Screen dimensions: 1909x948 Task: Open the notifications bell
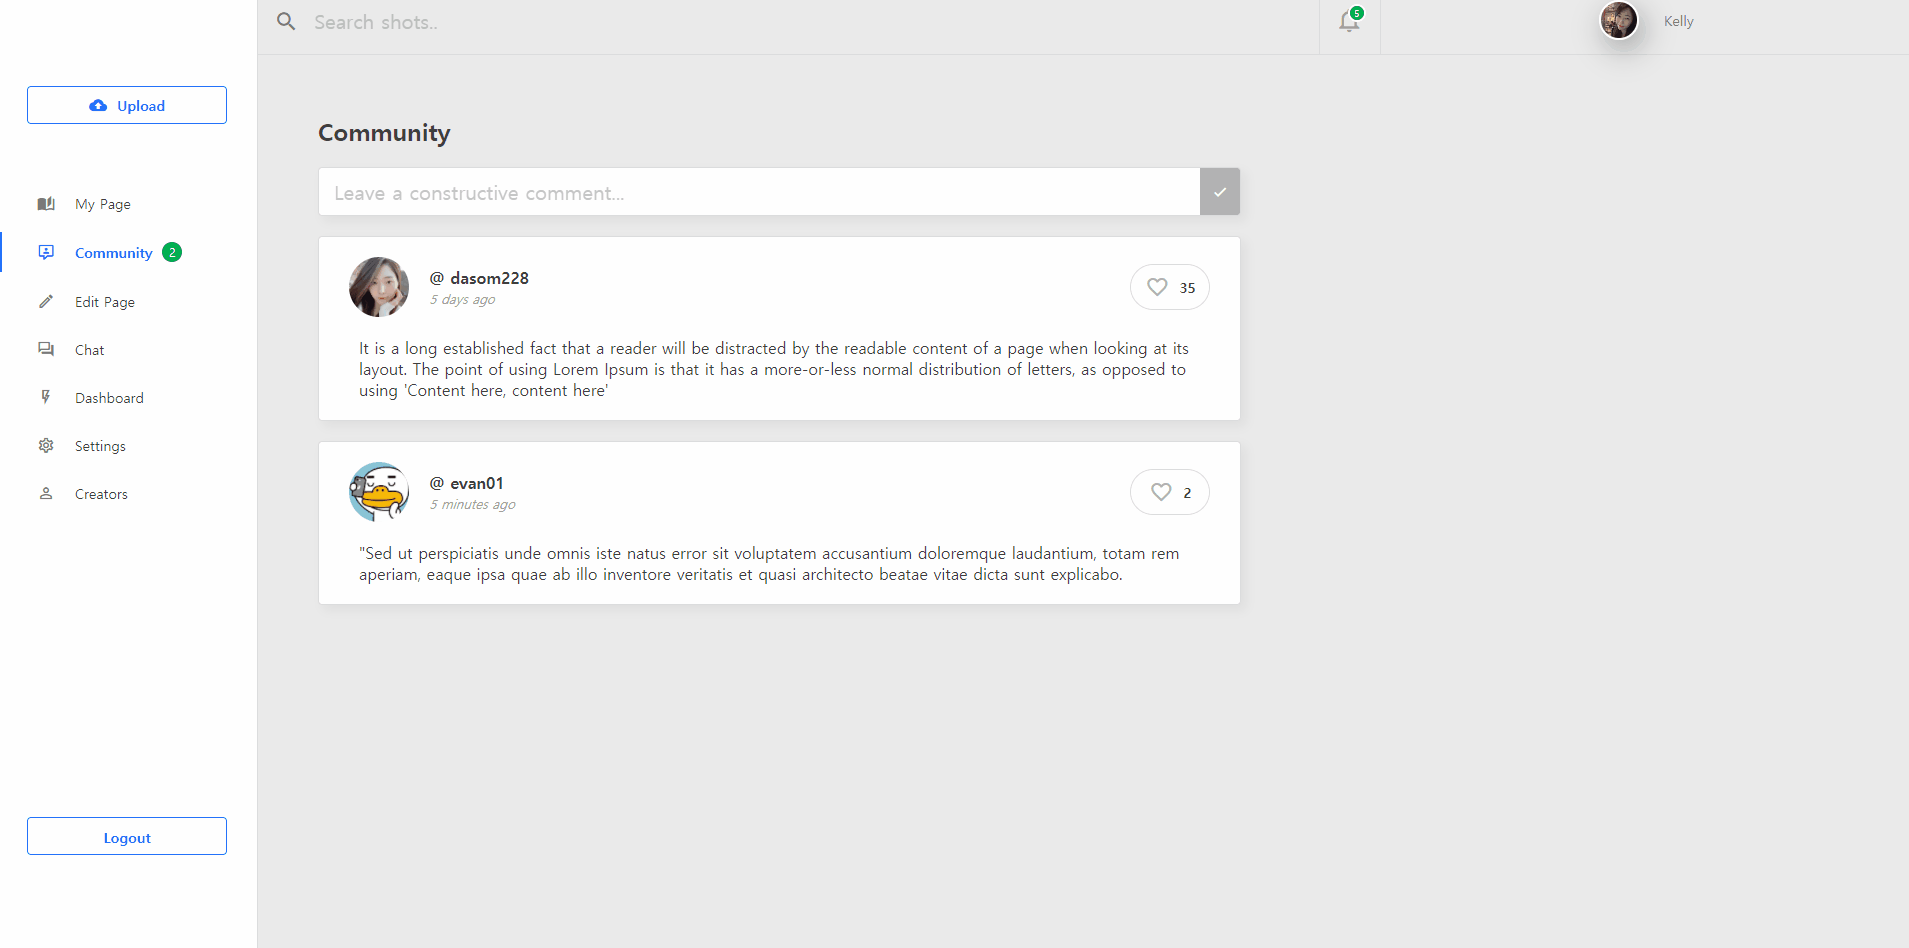click(x=1349, y=21)
